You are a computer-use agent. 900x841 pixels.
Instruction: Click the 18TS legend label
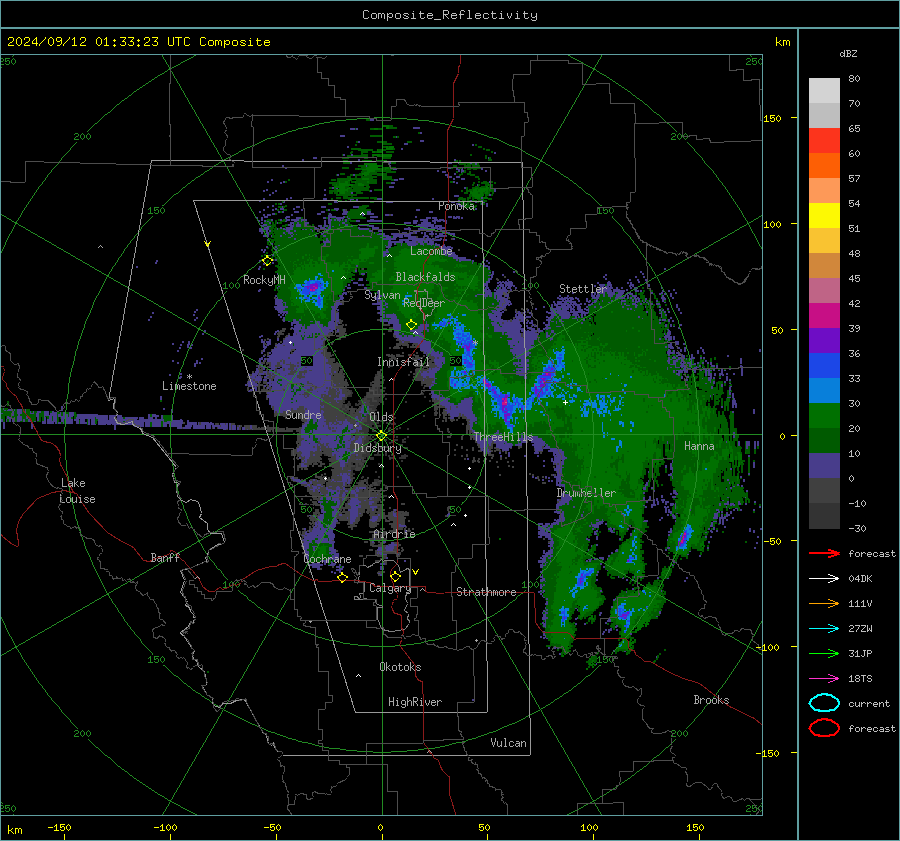click(860, 679)
